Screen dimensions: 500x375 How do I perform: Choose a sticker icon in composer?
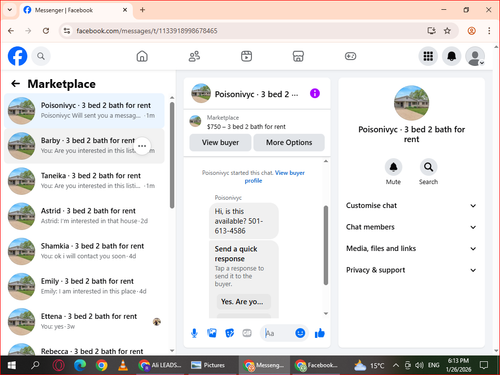[229, 333]
